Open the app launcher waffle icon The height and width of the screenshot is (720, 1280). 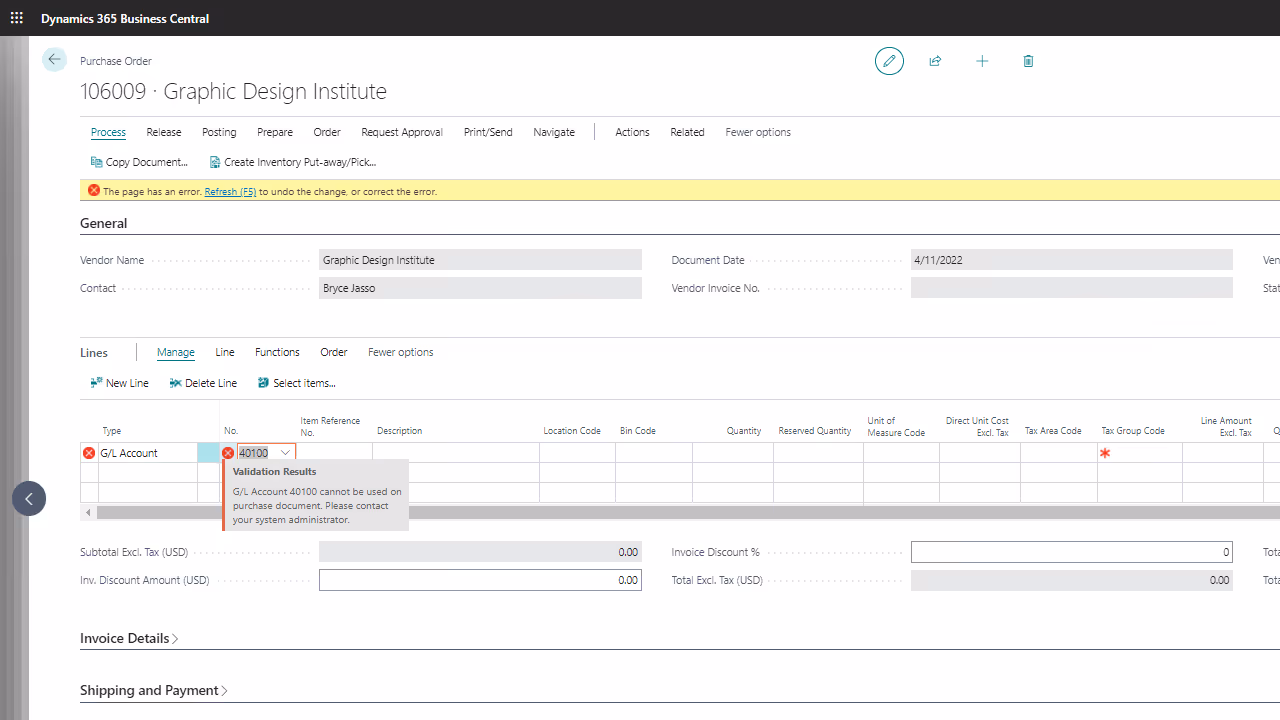tap(17, 18)
